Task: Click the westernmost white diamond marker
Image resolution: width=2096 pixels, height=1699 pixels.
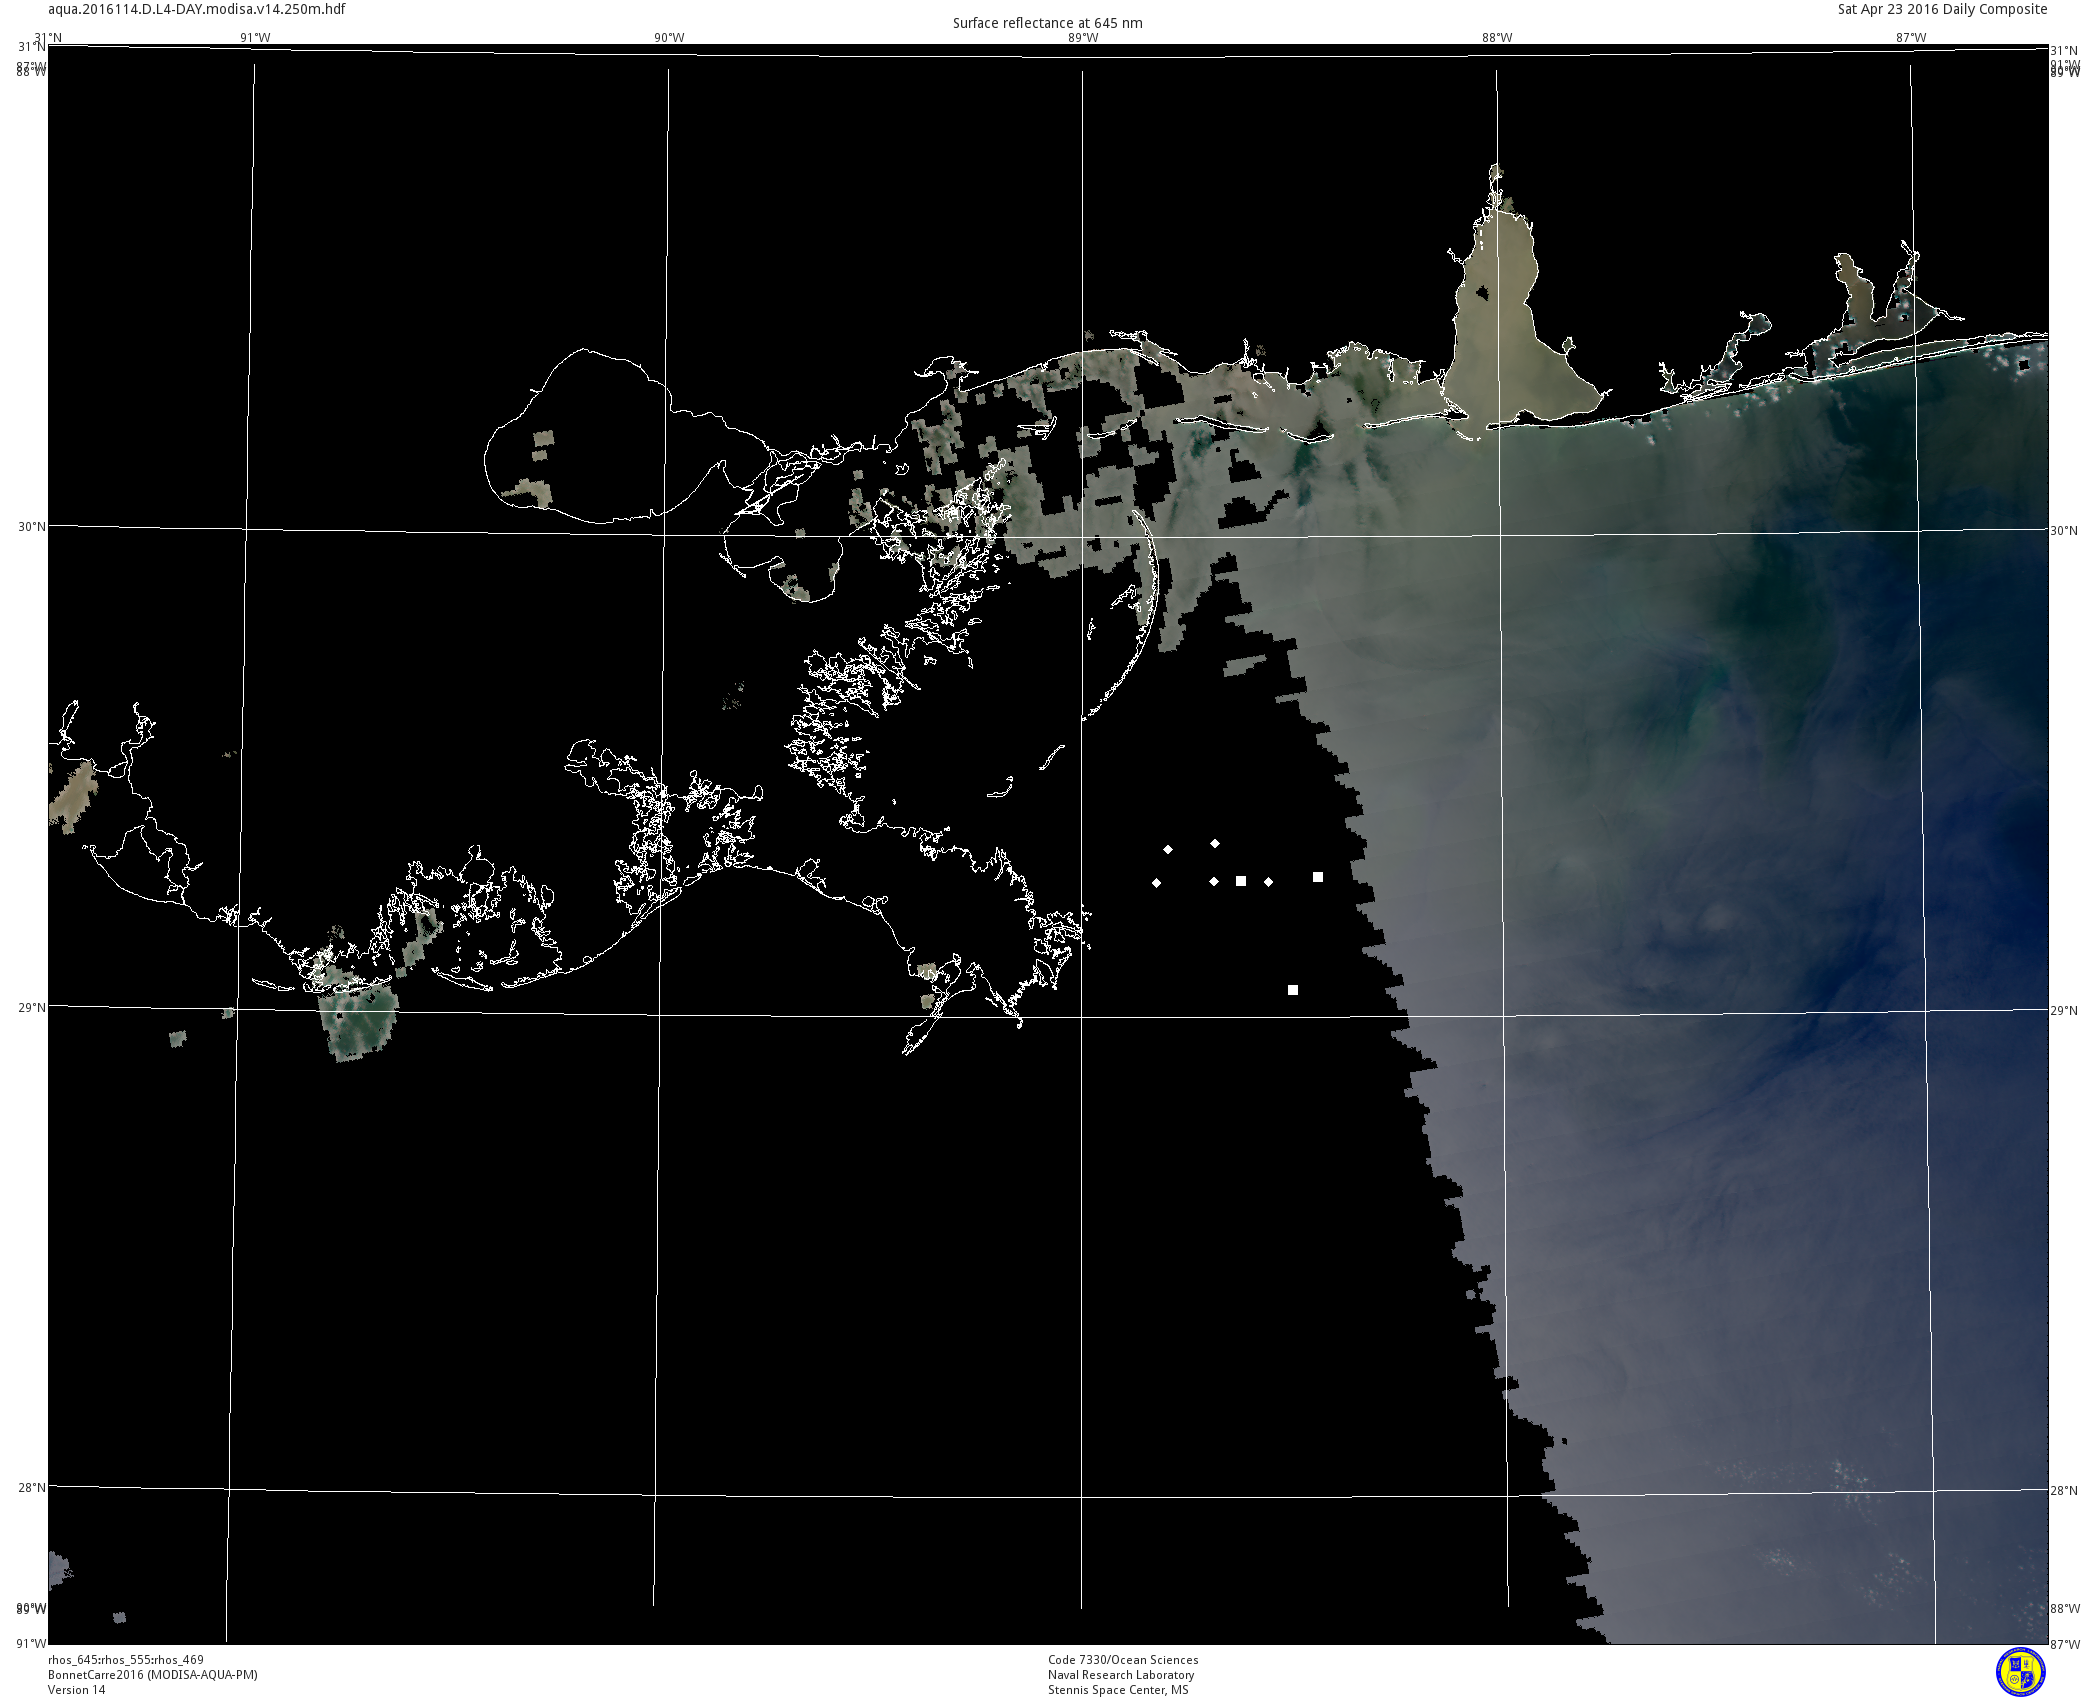Action: coord(1157,883)
